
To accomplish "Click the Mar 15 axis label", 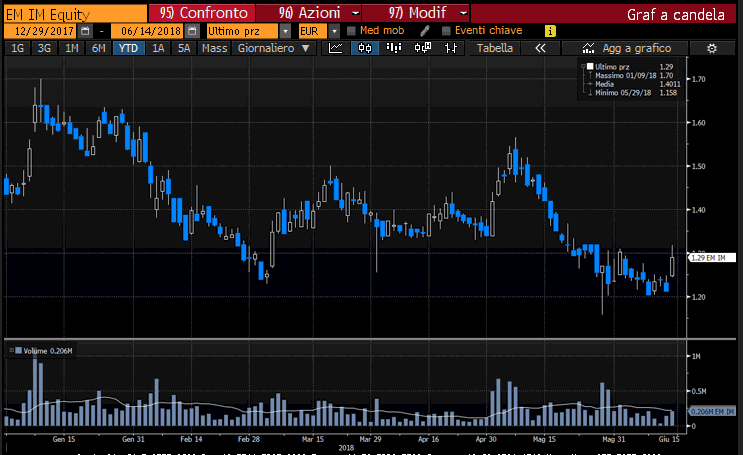I will [x=313, y=439].
